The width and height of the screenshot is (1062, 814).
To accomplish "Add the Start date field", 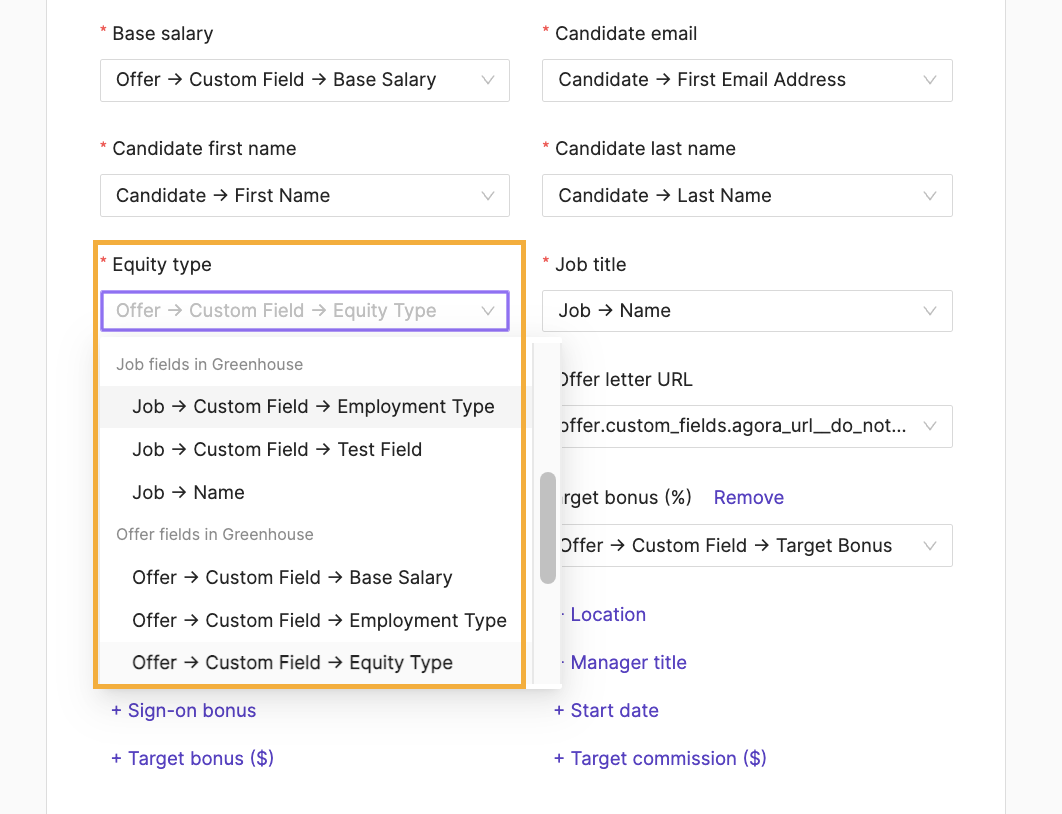I will tap(606, 710).
